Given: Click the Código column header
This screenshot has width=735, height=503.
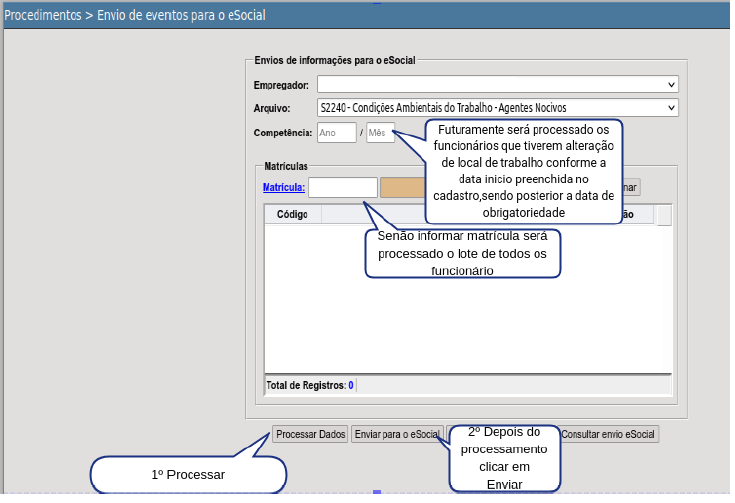Looking at the screenshot, I should (292, 214).
